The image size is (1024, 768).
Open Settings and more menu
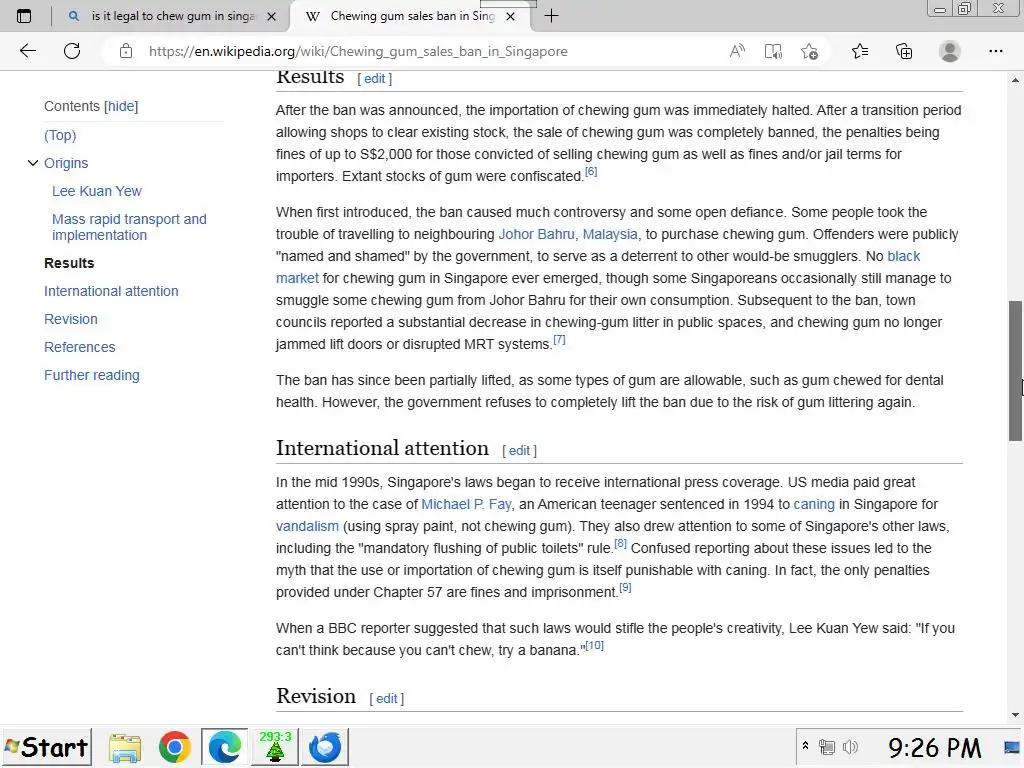[x=995, y=51]
